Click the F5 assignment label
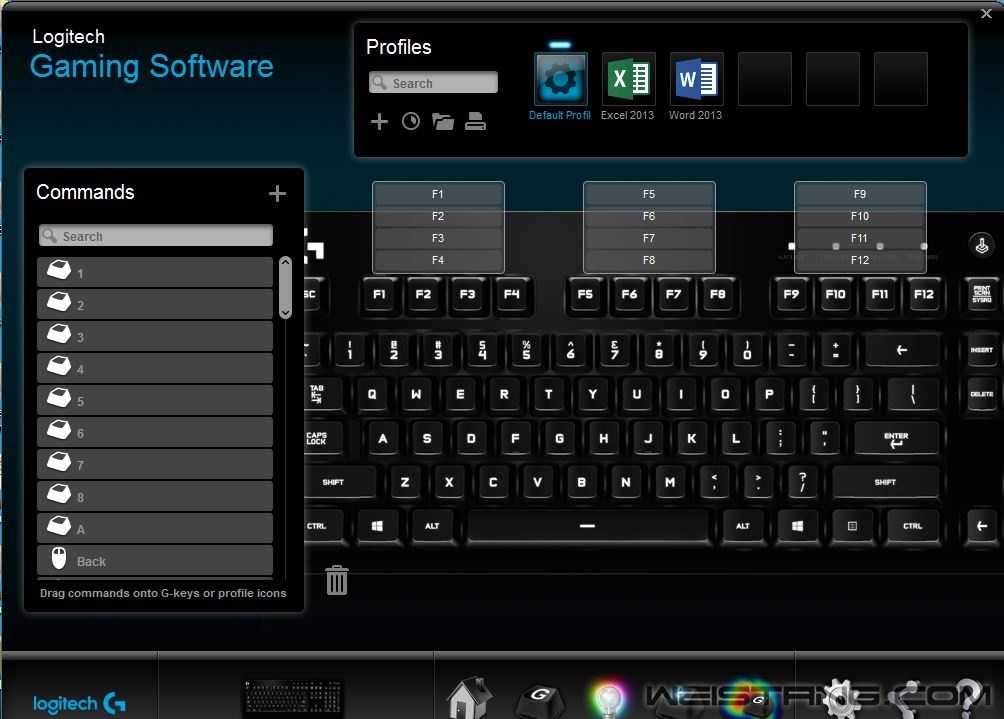This screenshot has height=719, width=1004. coord(649,194)
